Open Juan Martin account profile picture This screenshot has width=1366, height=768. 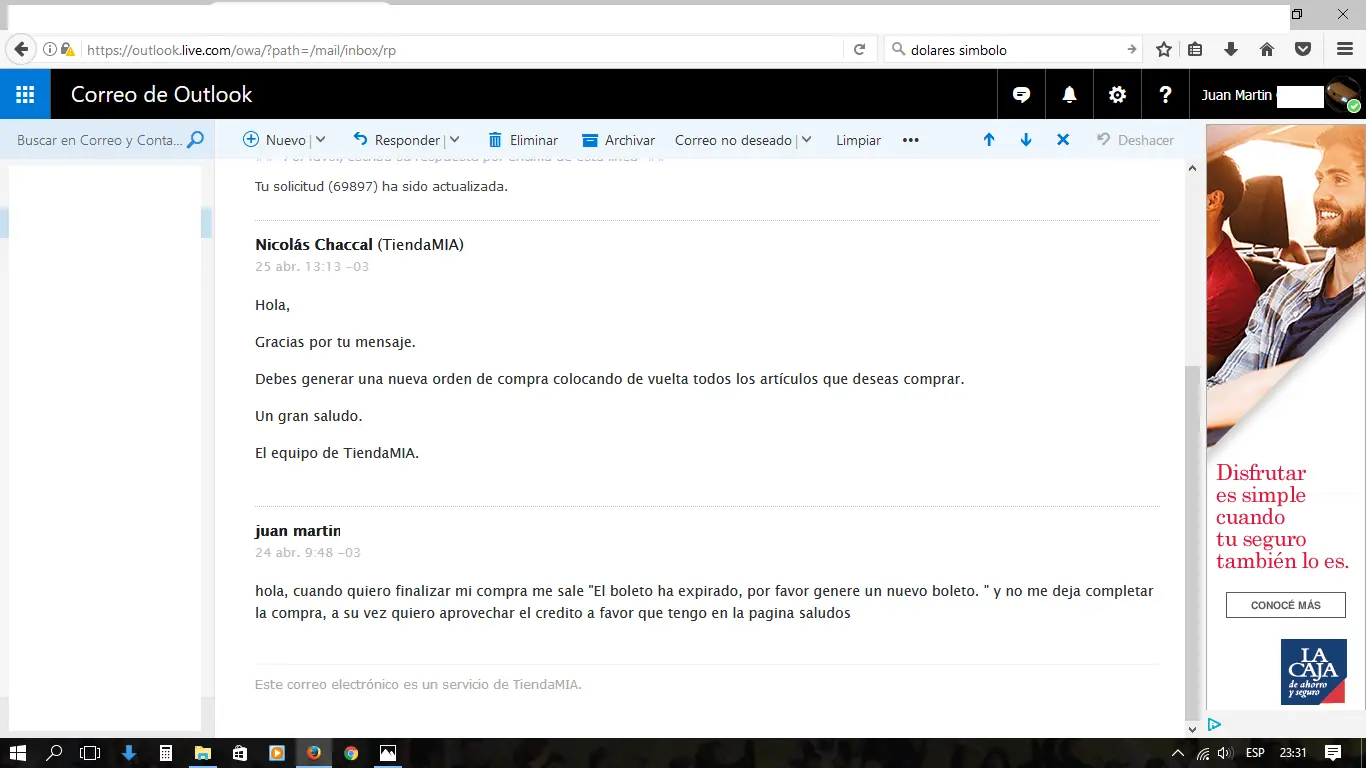coord(1343,95)
